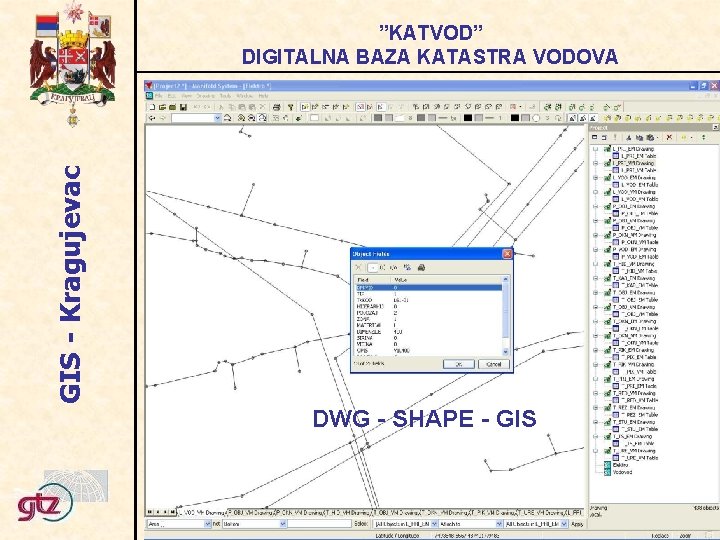
Task: Click the Manifold document icon beside File menu
Action: (x=149, y=96)
